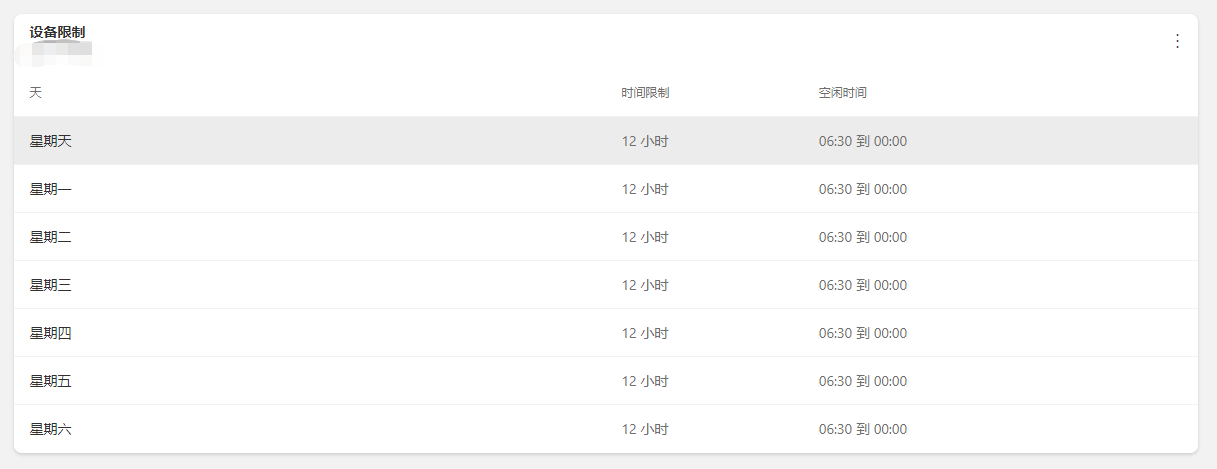Select the 星期四 row label

[51, 333]
